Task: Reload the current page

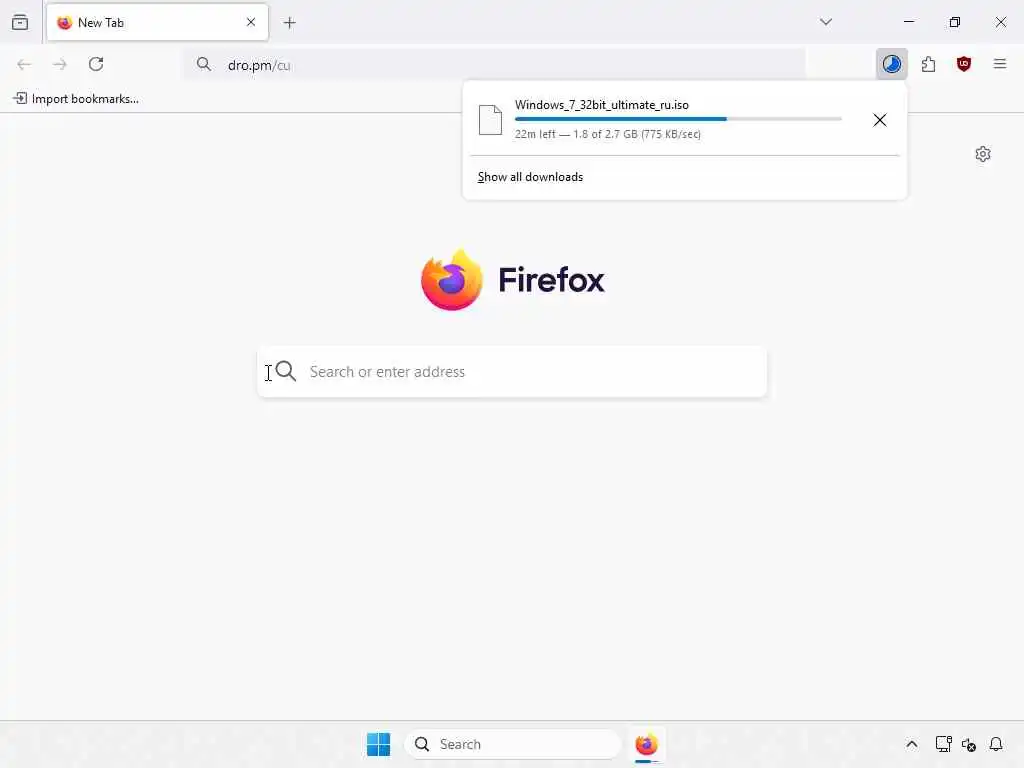Action: click(96, 64)
